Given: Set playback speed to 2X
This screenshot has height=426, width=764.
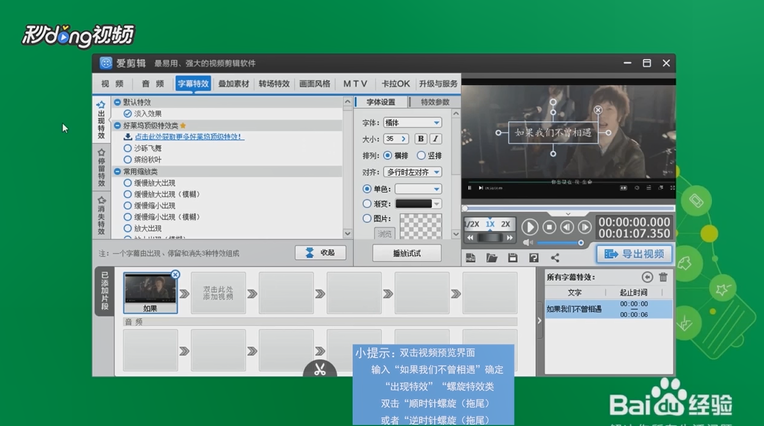Looking at the screenshot, I should 506,224.
